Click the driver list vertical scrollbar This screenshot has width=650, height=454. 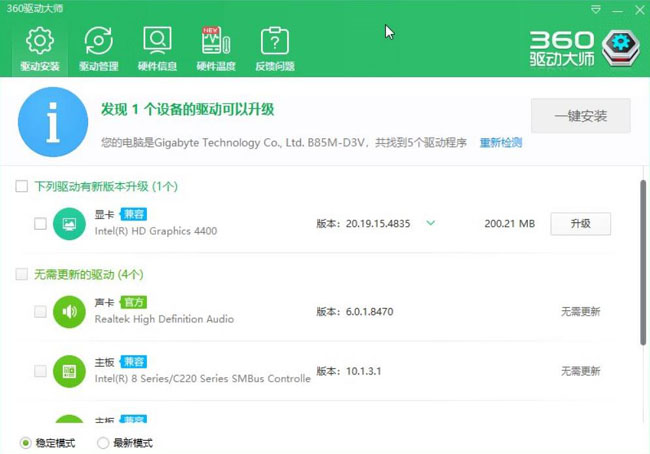click(x=643, y=262)
